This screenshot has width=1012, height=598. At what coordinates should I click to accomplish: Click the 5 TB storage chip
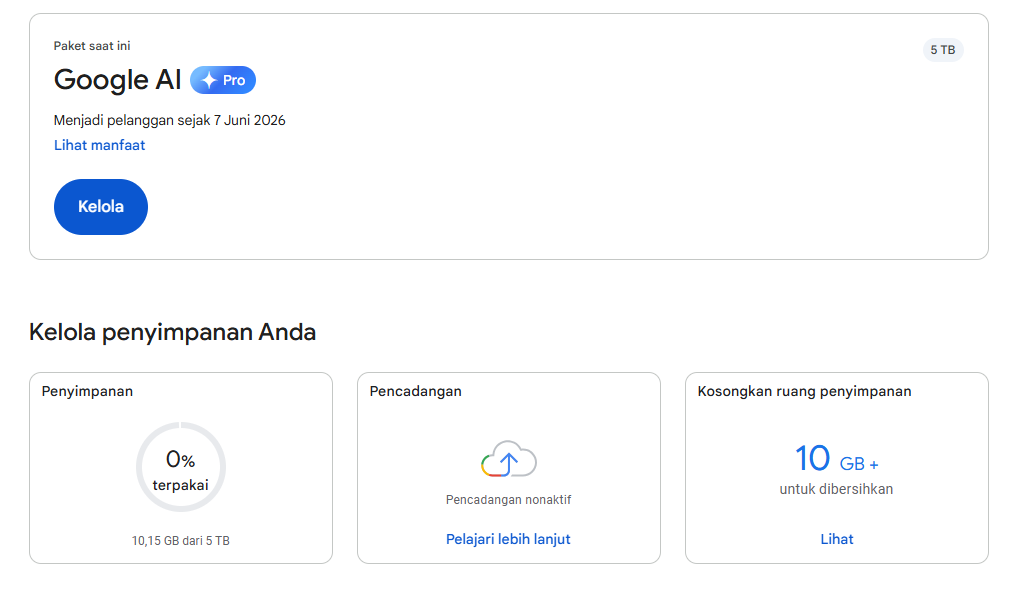(x=943, y=50)
